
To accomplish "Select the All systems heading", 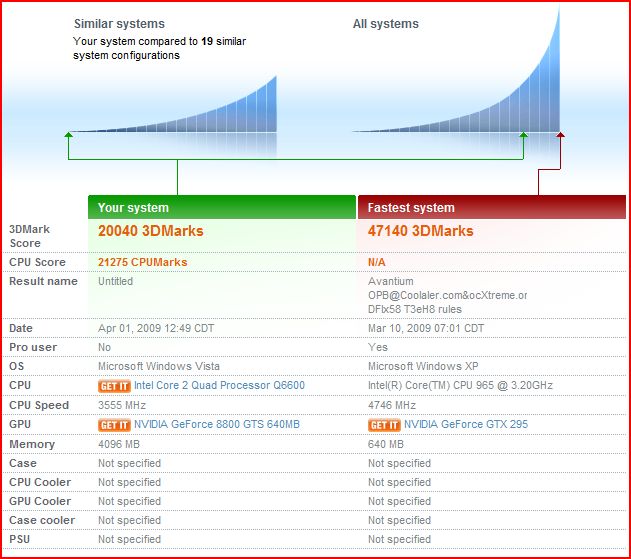I will [x=386, y=24].
